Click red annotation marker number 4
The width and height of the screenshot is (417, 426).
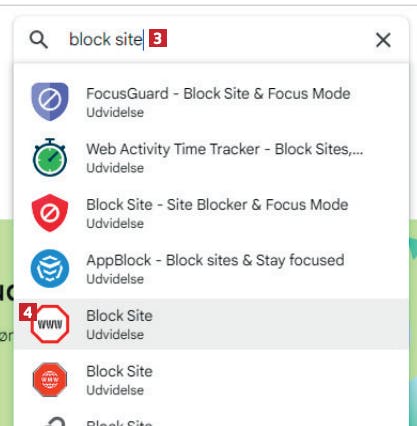tap(28, 312)
